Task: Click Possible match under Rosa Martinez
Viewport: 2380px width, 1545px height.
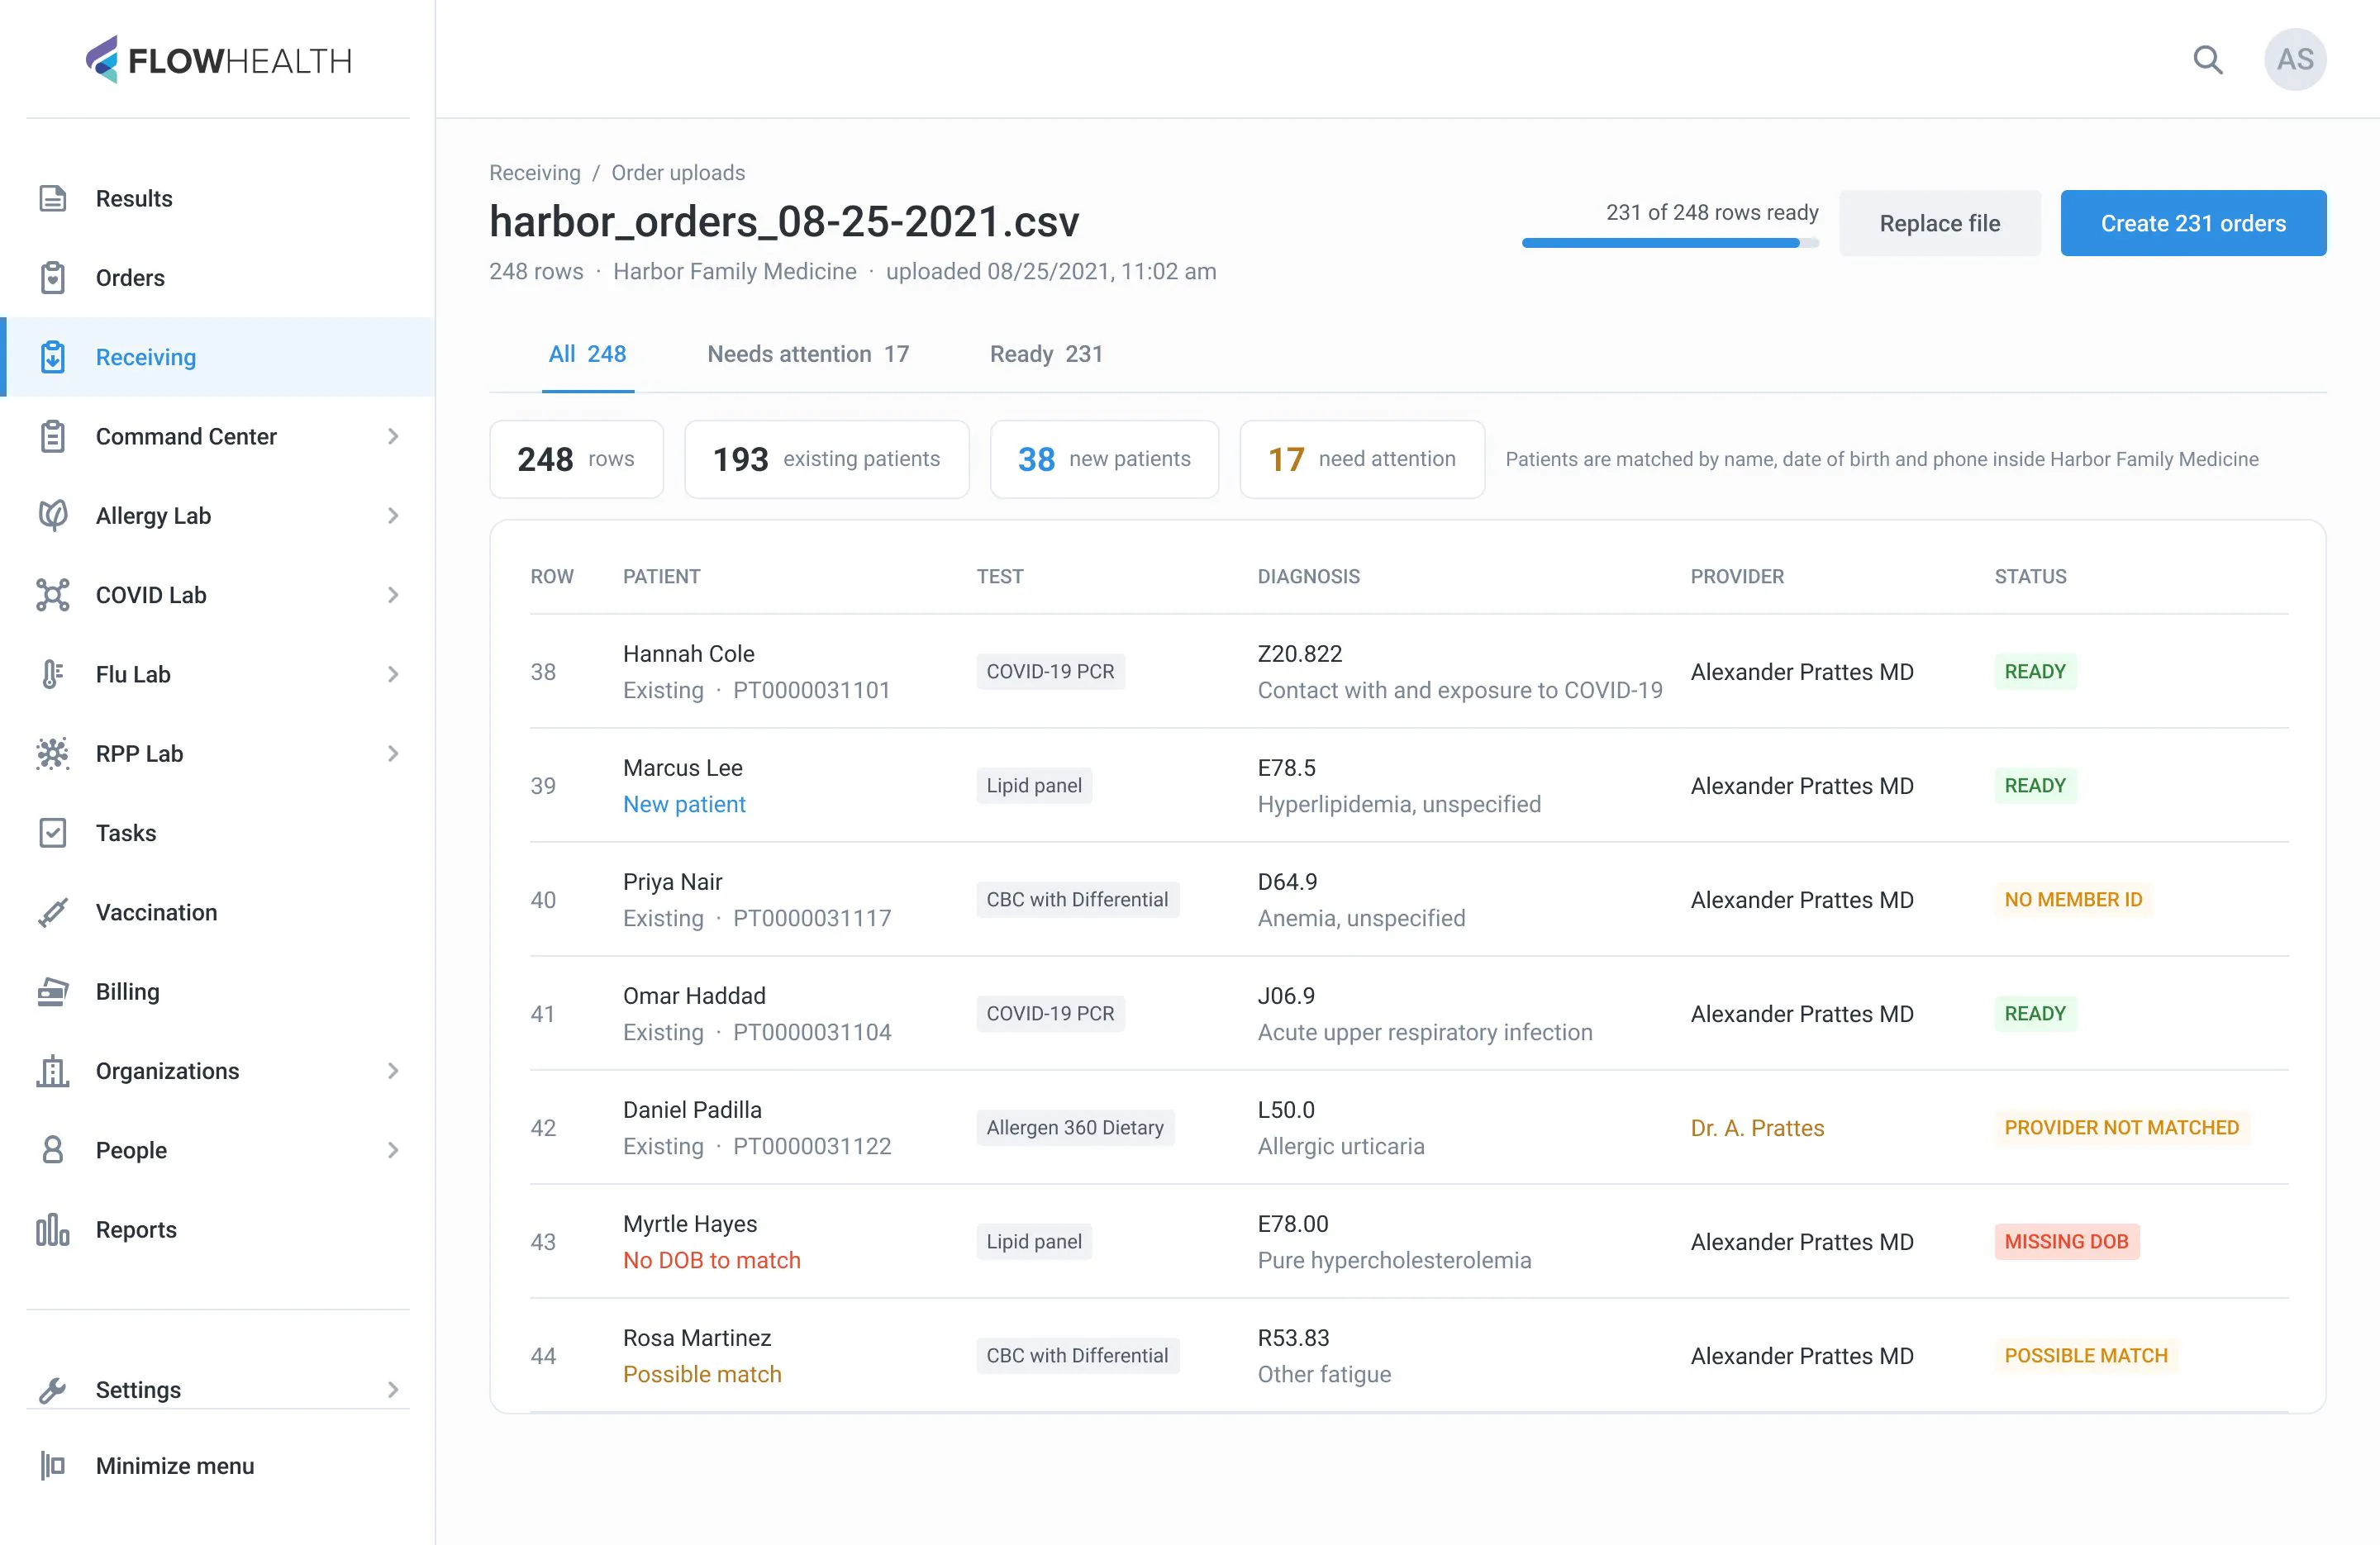Action: point(702,1374)
